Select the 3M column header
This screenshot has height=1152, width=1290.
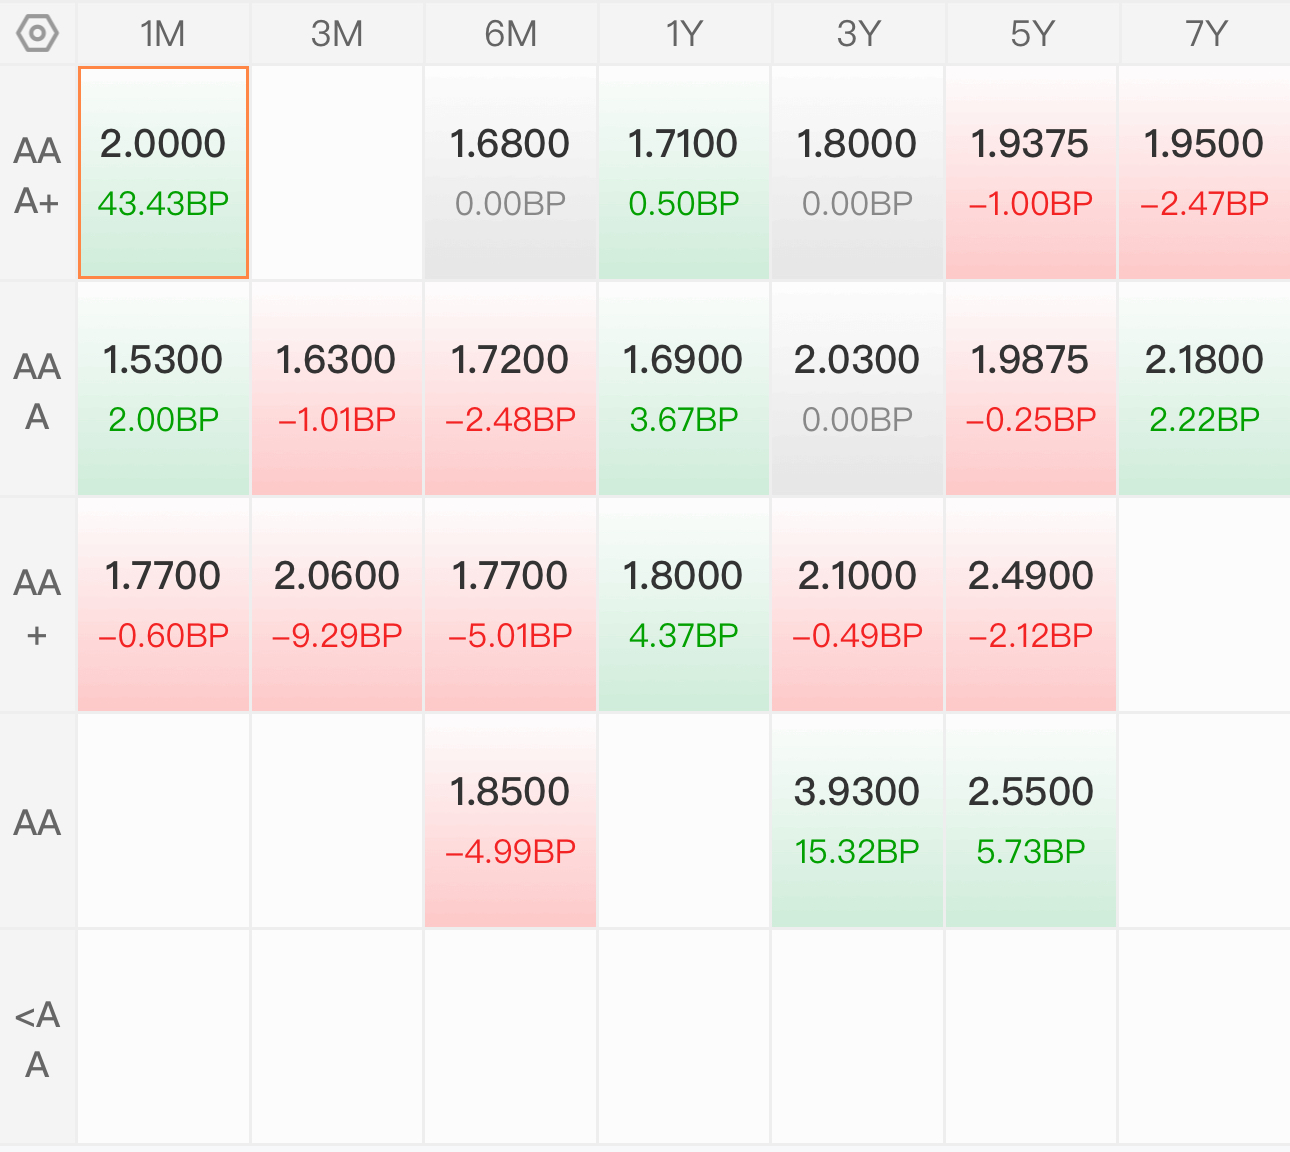click(x=337, y=34)
